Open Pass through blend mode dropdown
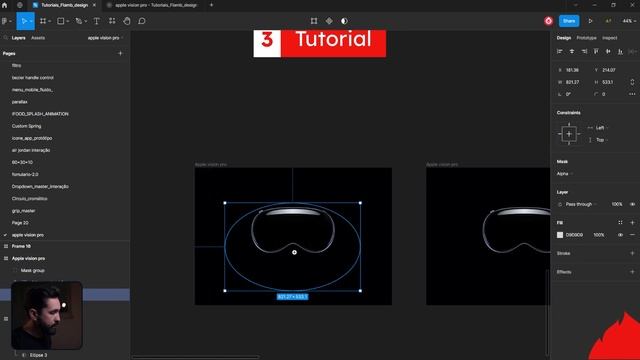The image size is (640, 360). pyautogui.click(x=580, y=204)
